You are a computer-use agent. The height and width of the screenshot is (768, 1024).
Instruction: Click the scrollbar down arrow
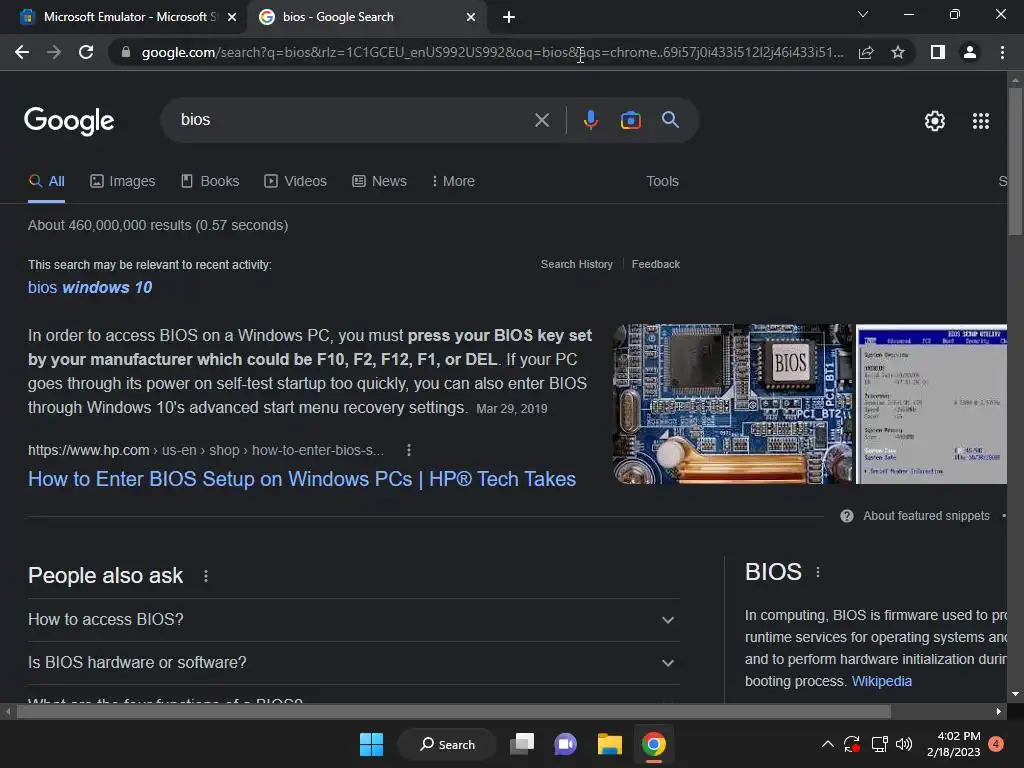click(1015, 694)
